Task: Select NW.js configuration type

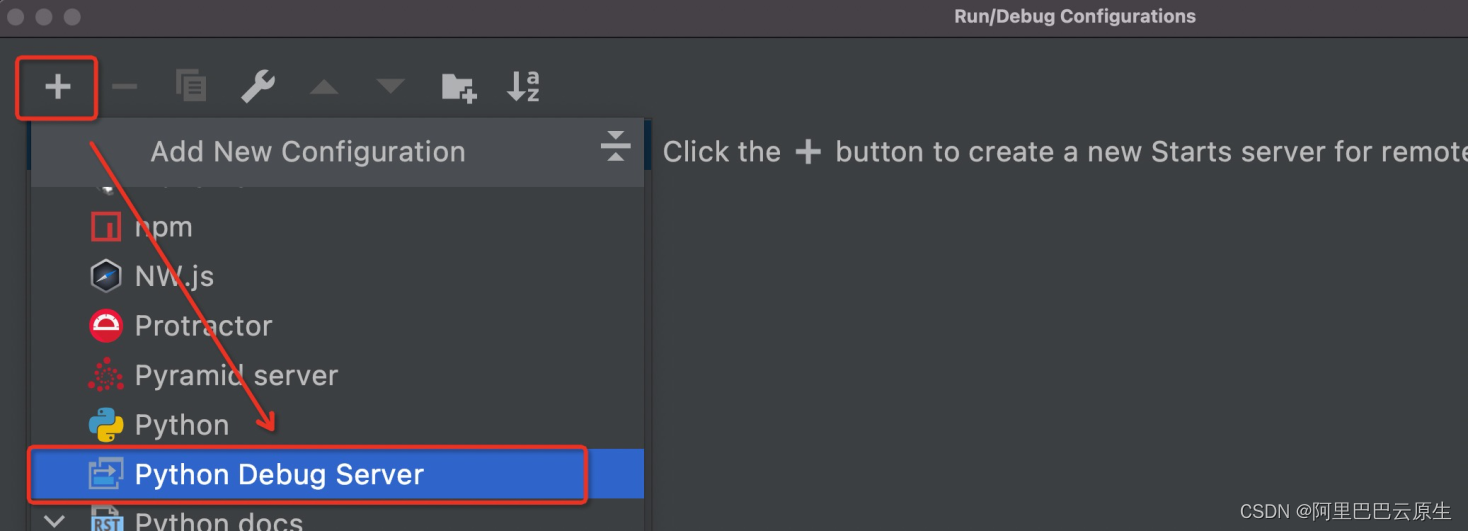Action: pos(174,276)
